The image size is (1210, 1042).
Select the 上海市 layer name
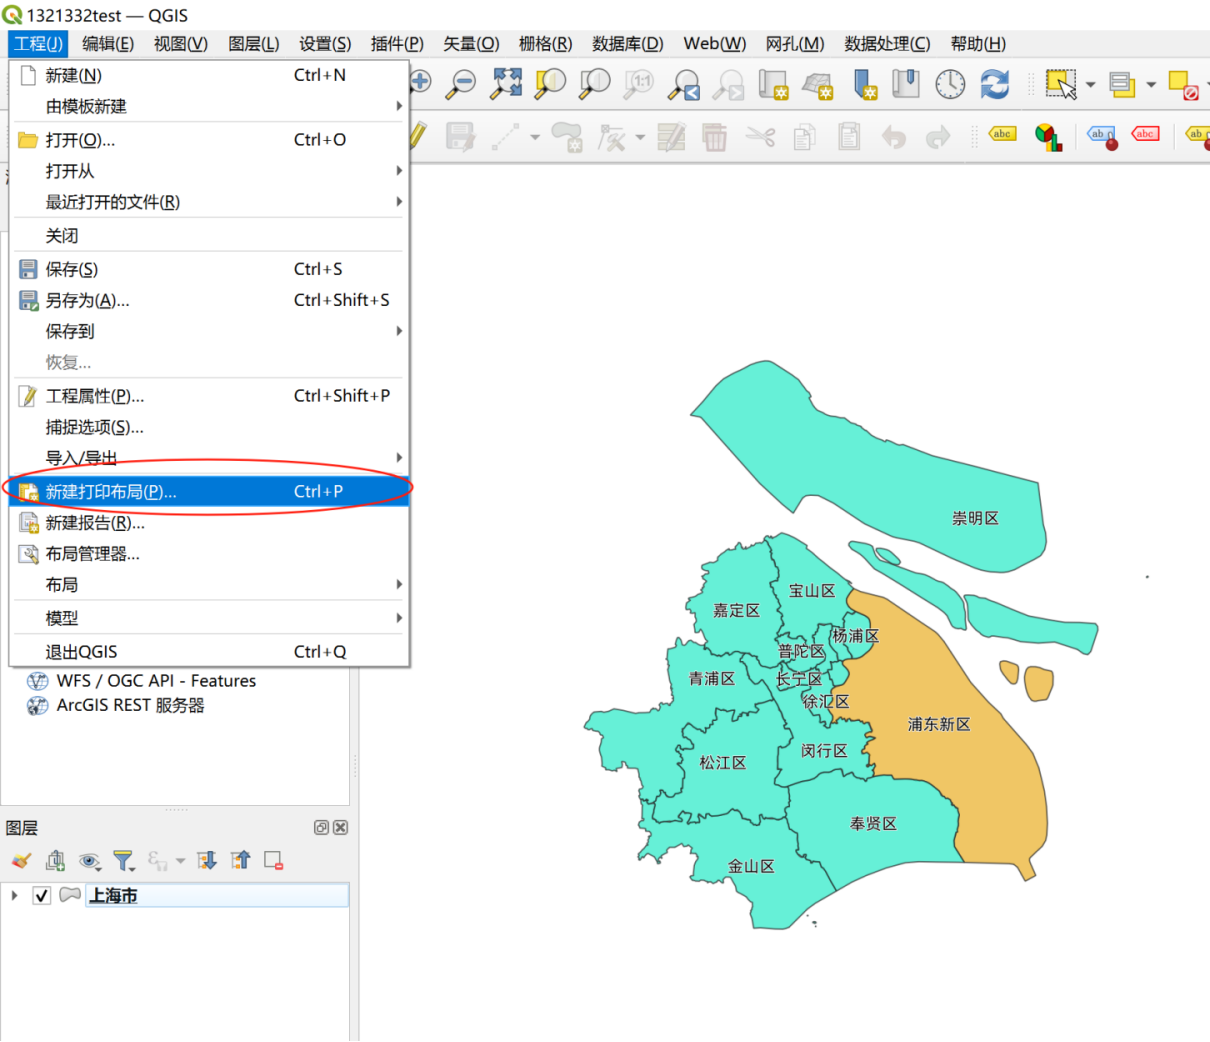(x=113, y=895)
